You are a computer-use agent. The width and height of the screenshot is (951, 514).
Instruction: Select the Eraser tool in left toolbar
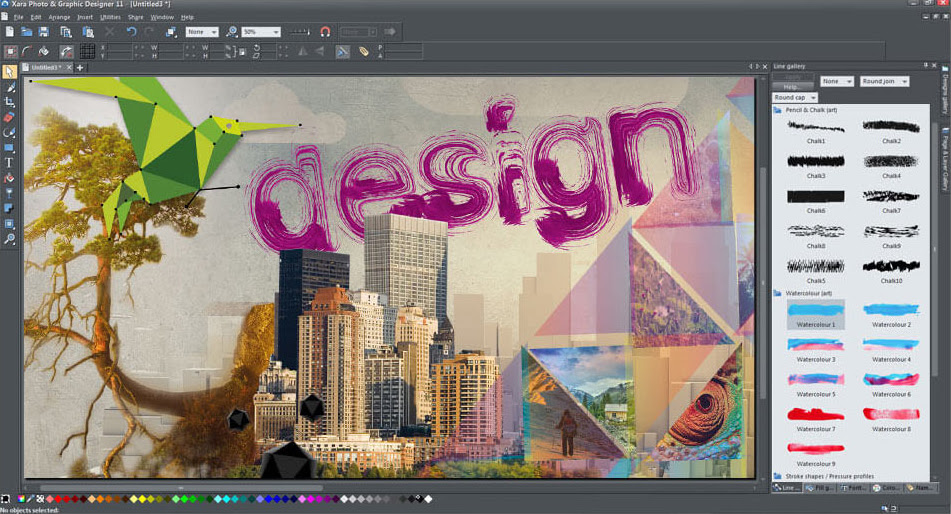coord(9,117)
